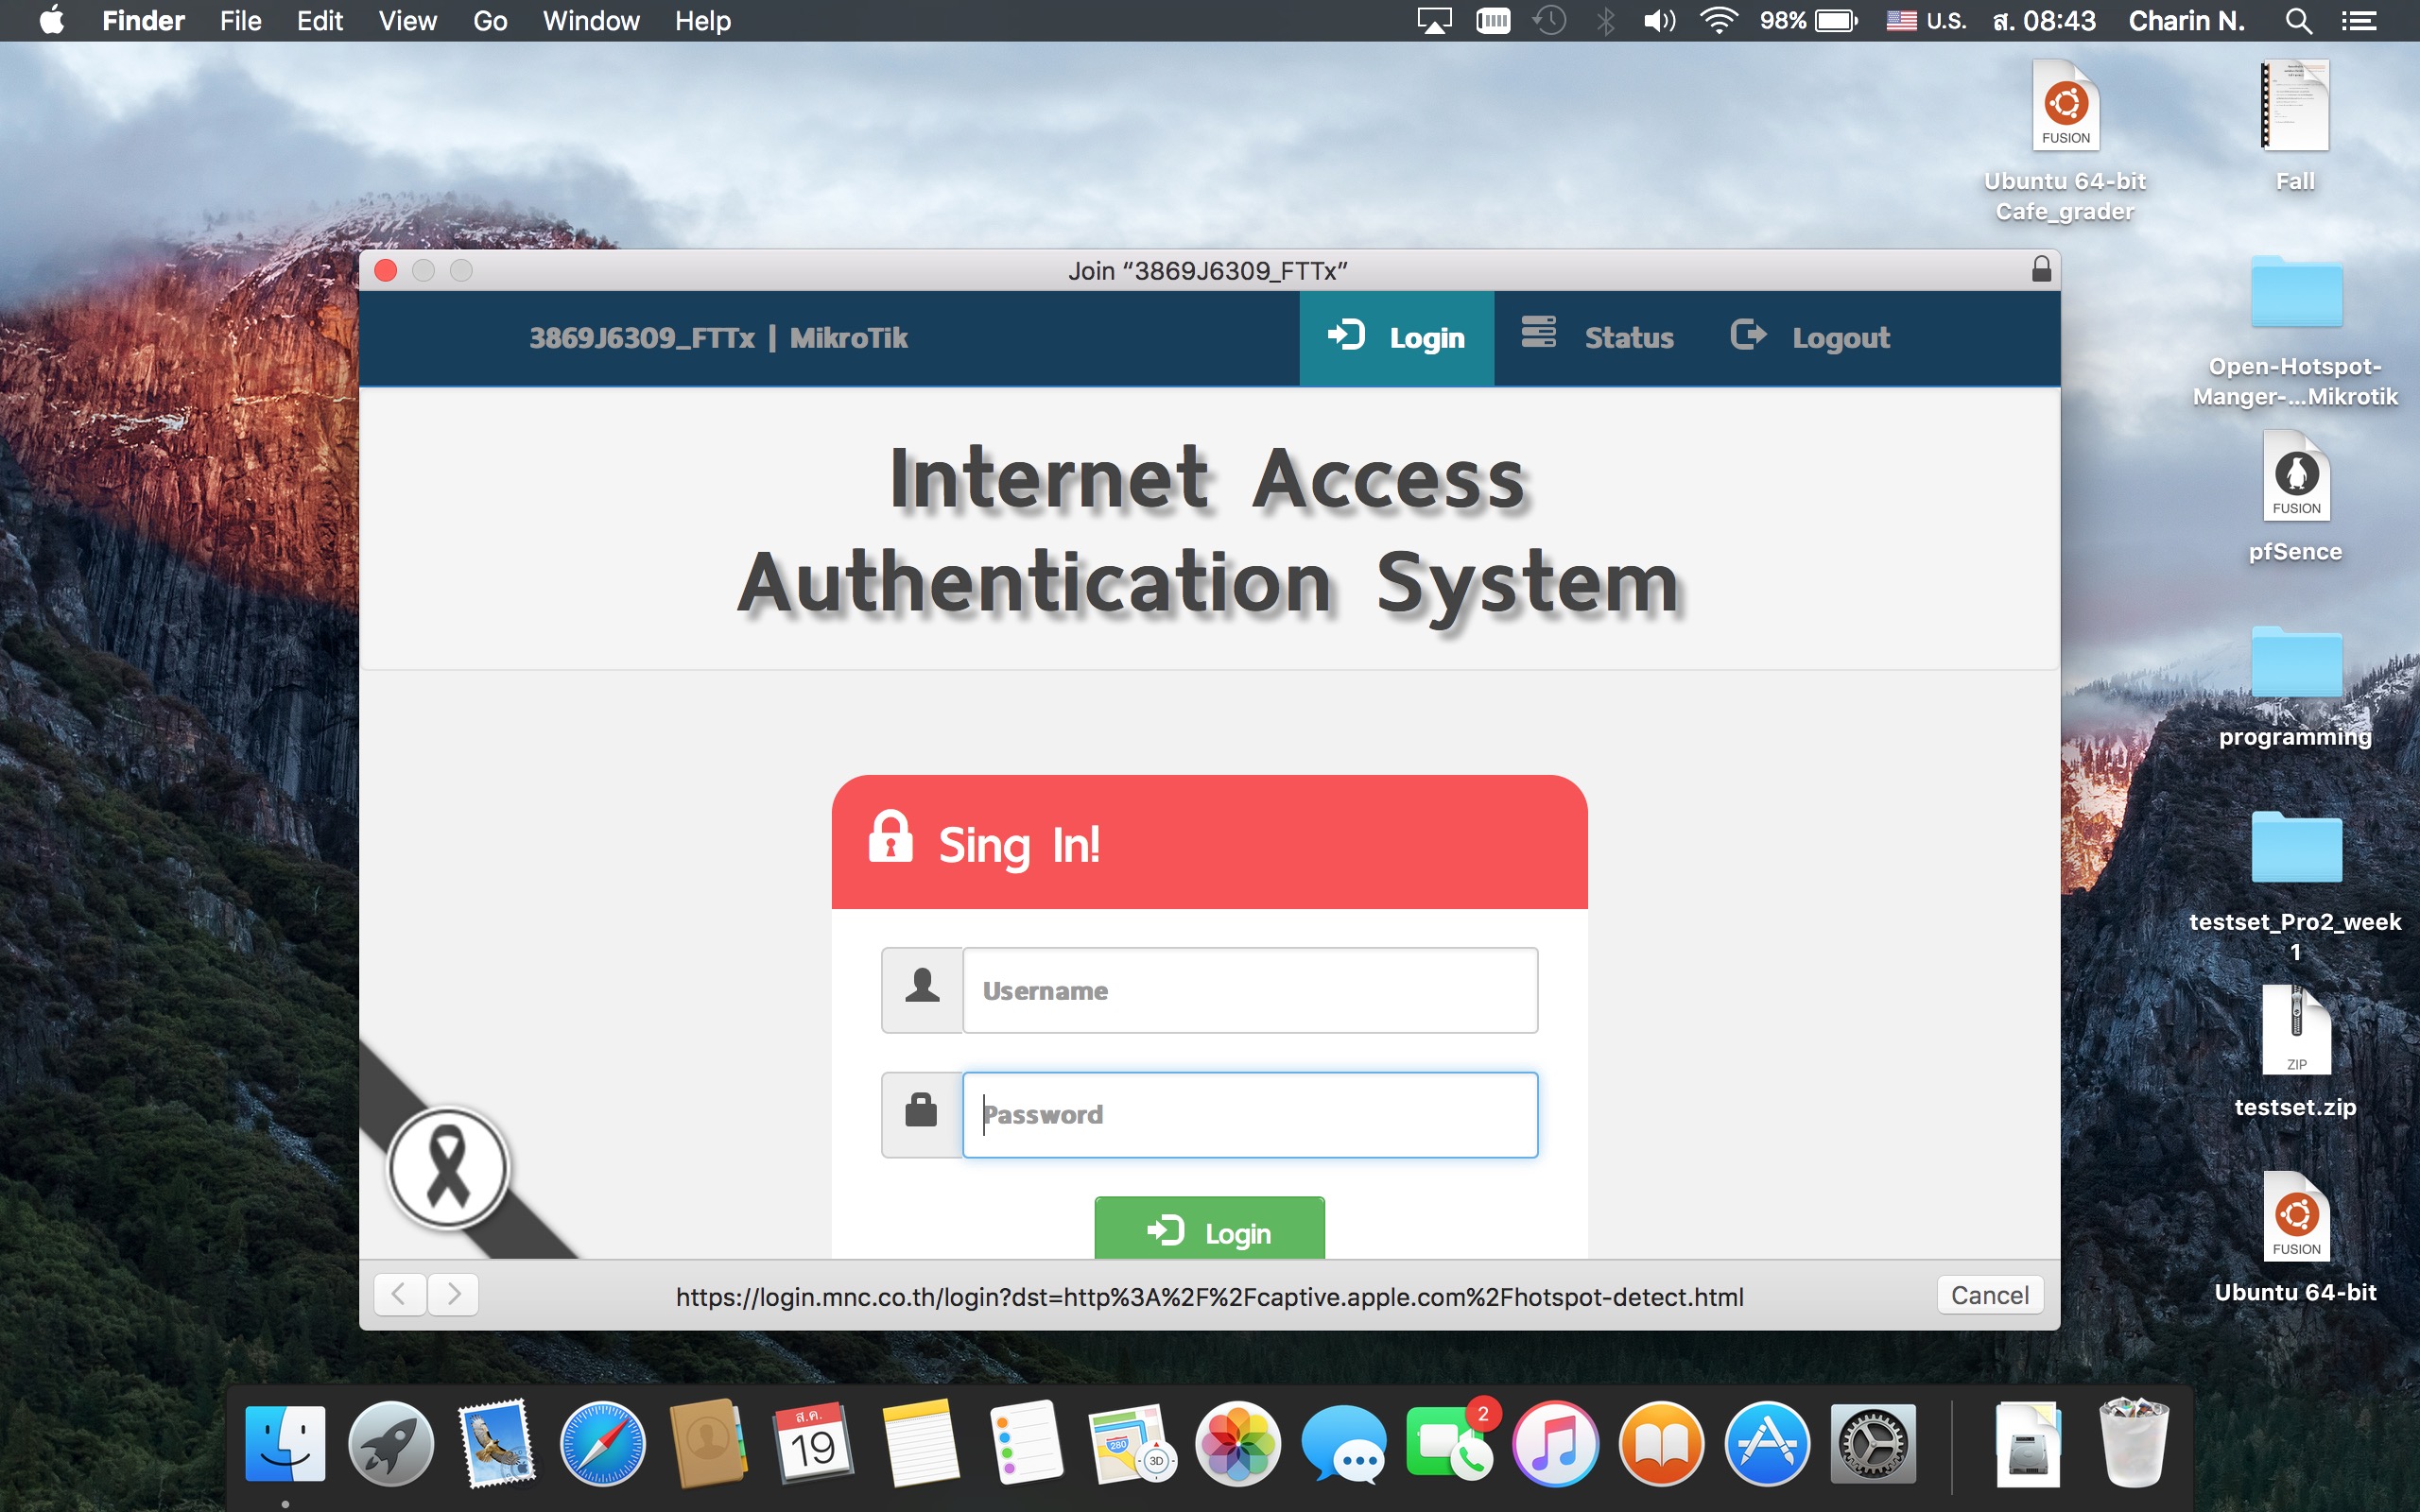
Task: Open Launchpad rocket icon in dock
Action: (x=391, y=1444)
